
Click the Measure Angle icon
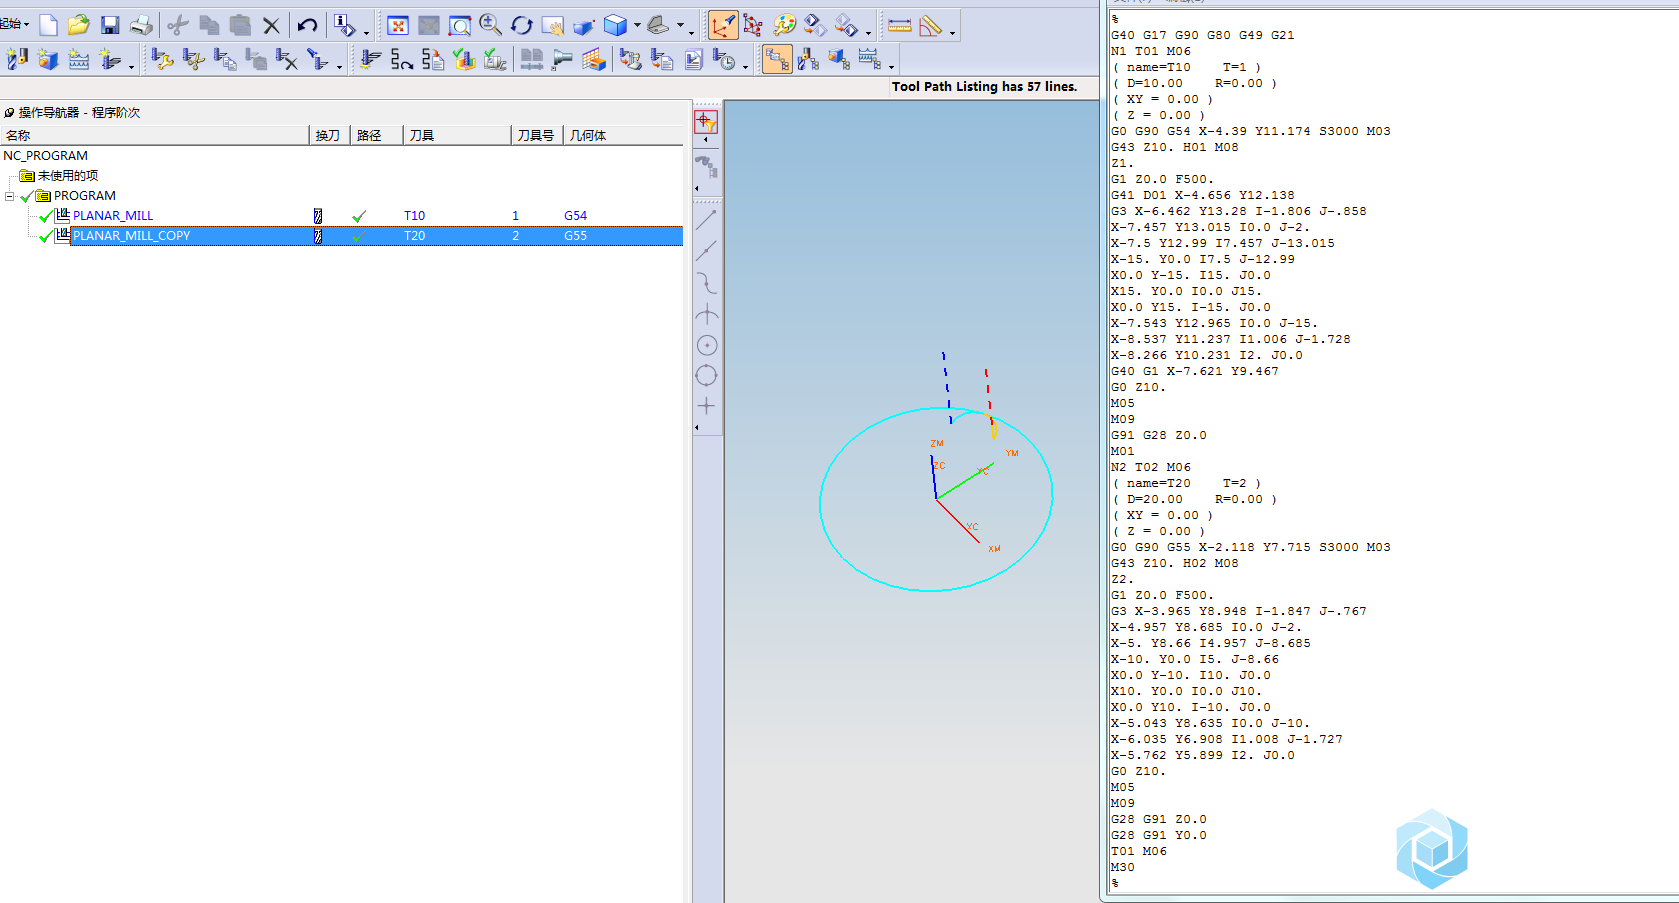coord(931,25)
